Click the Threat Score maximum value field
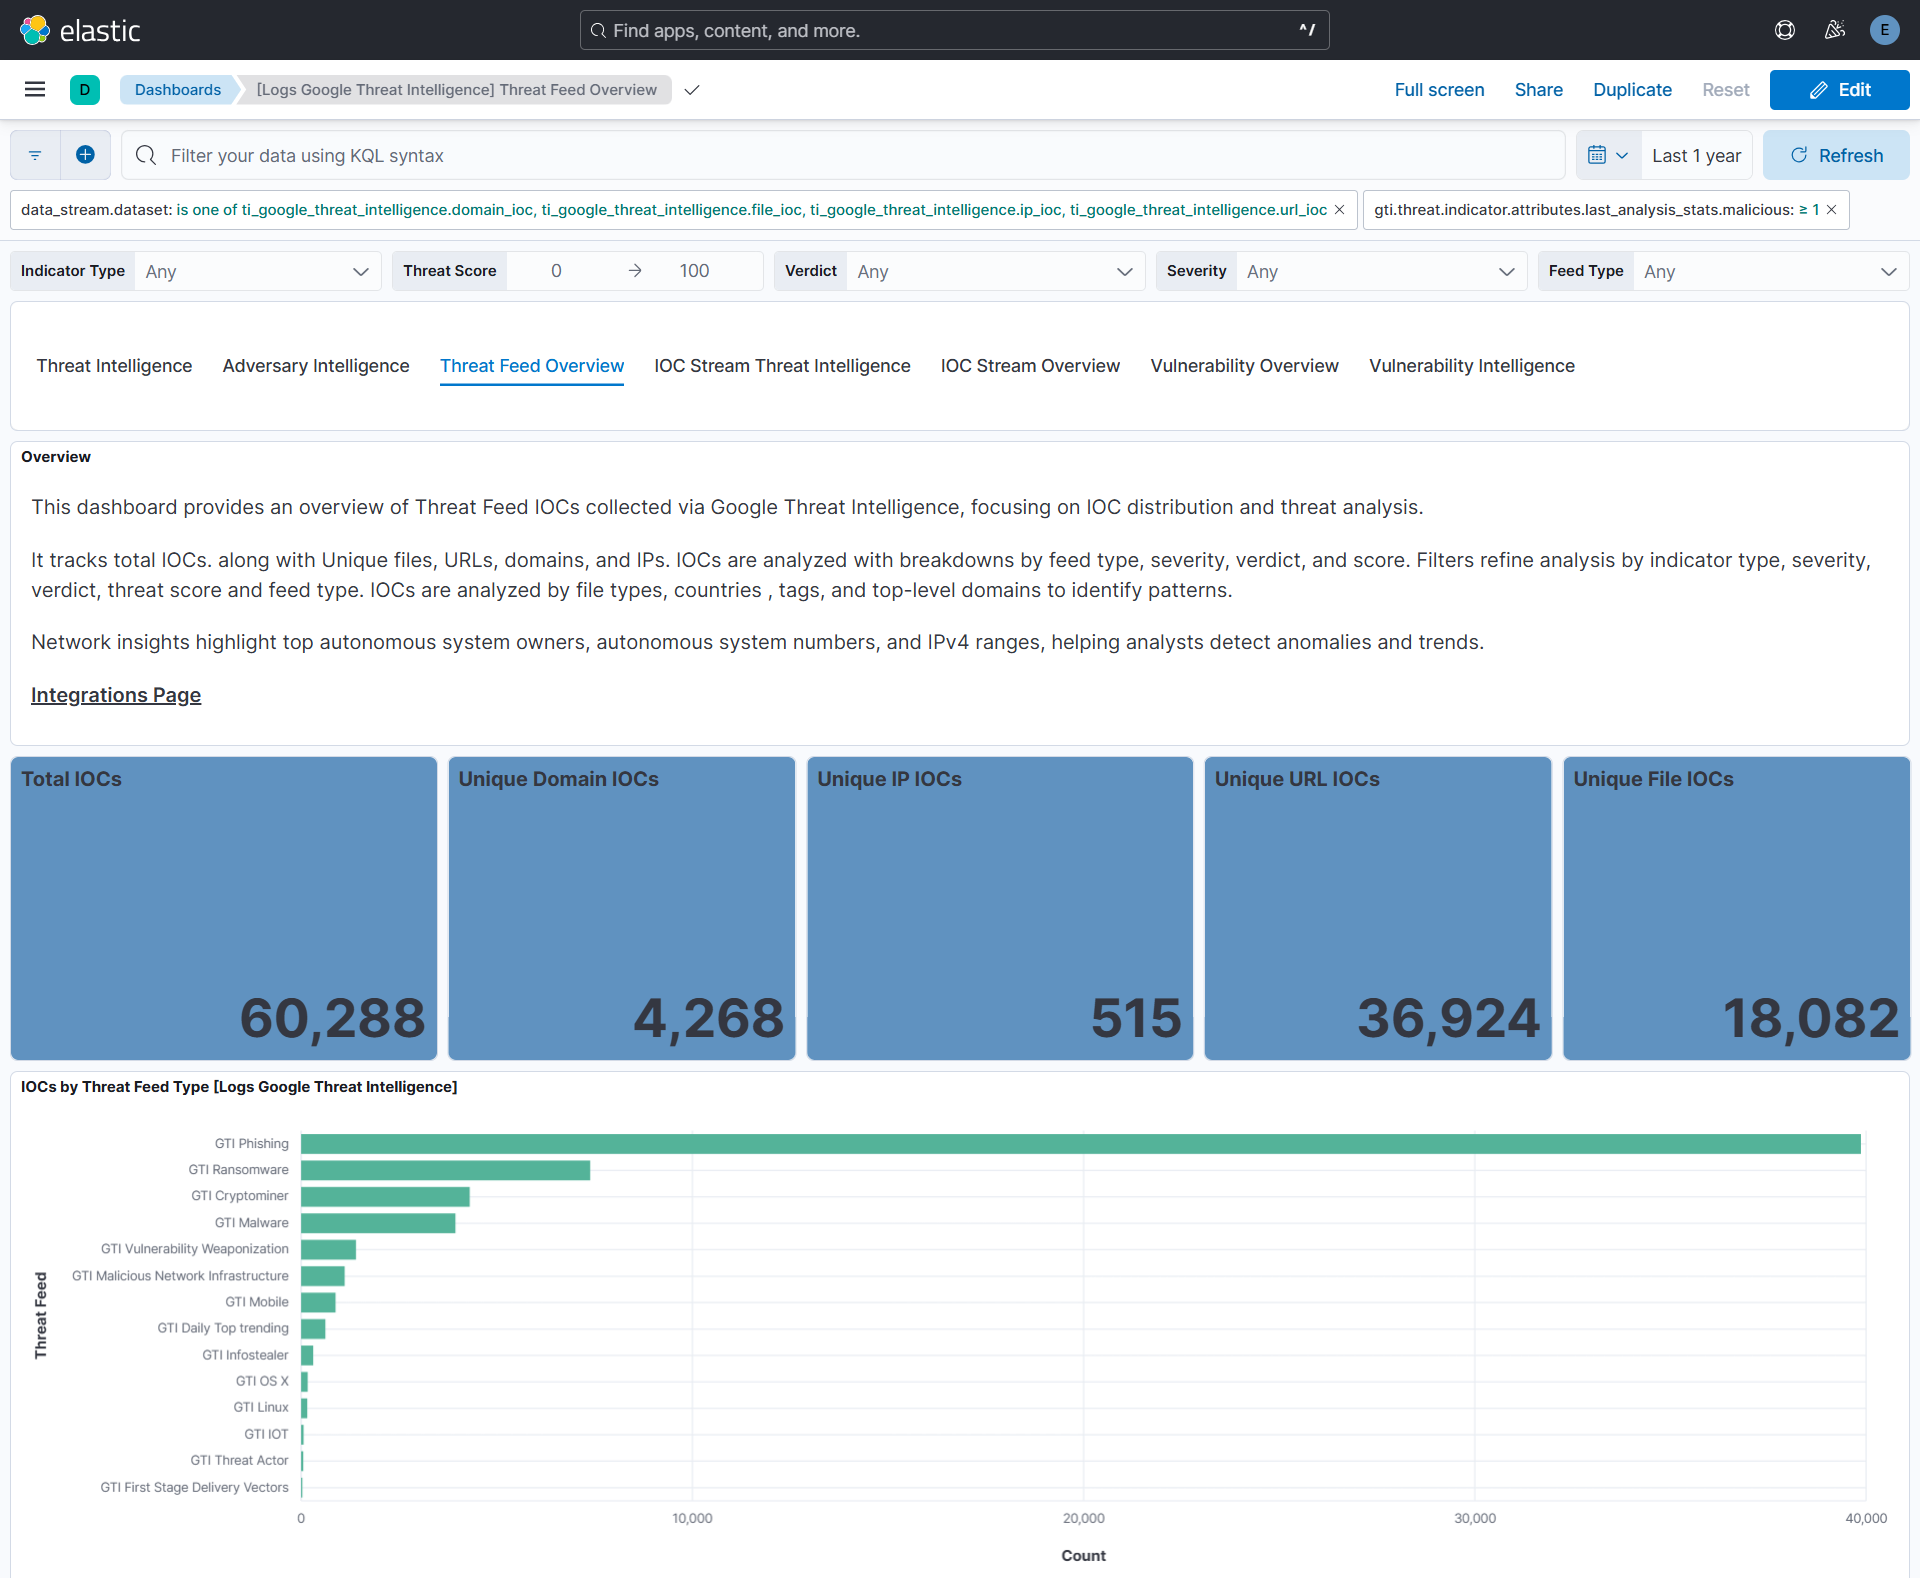The width and height of the screenshot is (1920, 1578). [695, 271]
